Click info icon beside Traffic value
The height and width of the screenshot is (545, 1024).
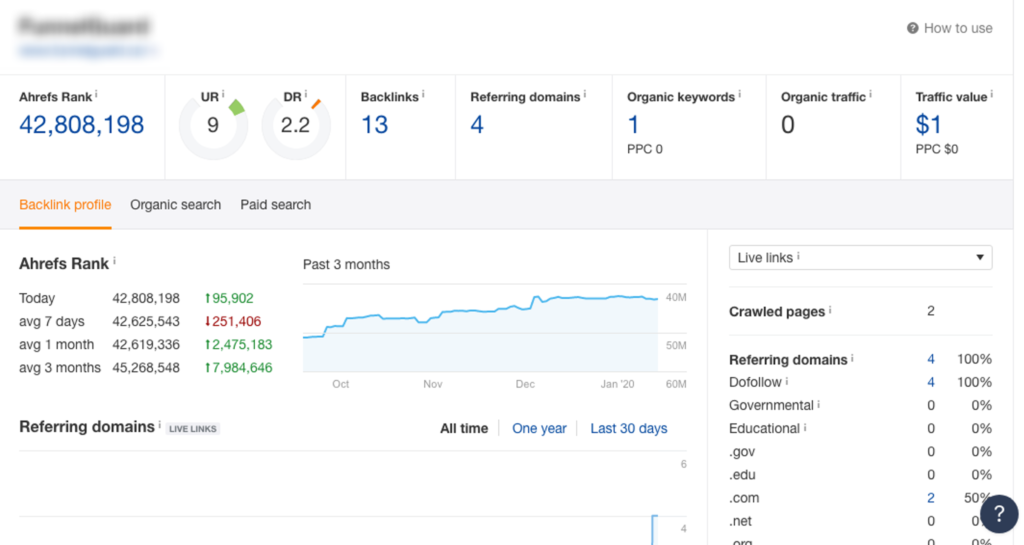(990, 95)
